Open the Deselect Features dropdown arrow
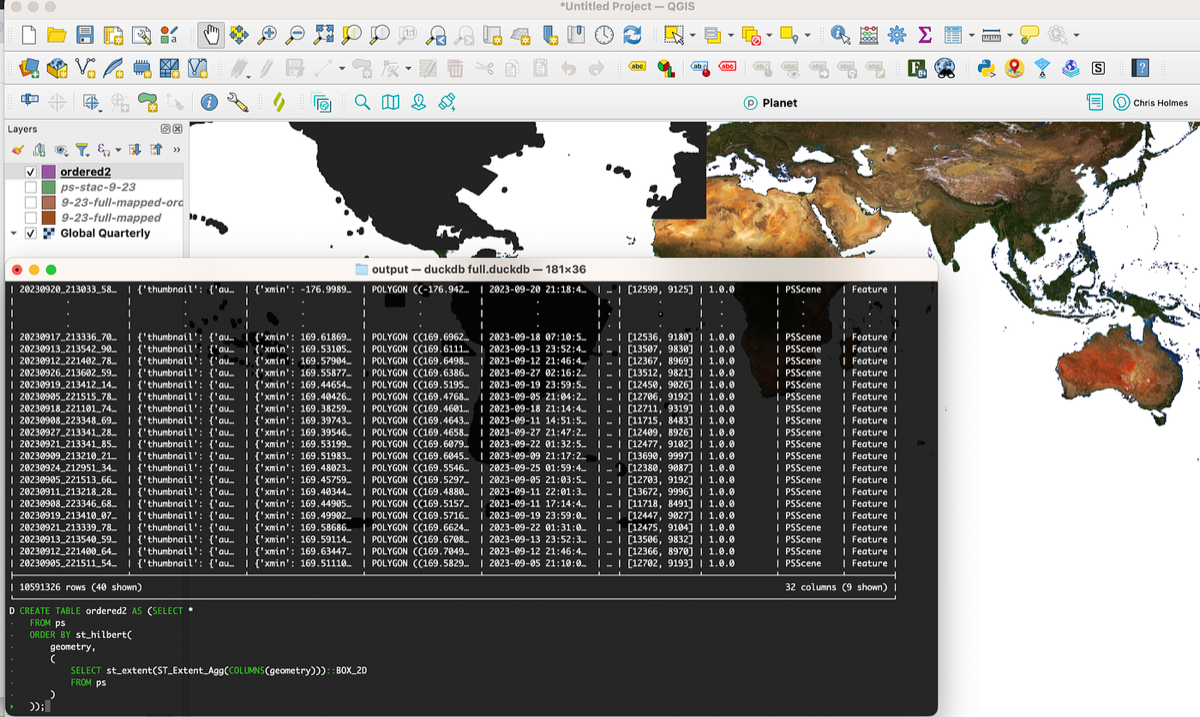The height and width of the screenshot is (717, 1200). (769, 36)
